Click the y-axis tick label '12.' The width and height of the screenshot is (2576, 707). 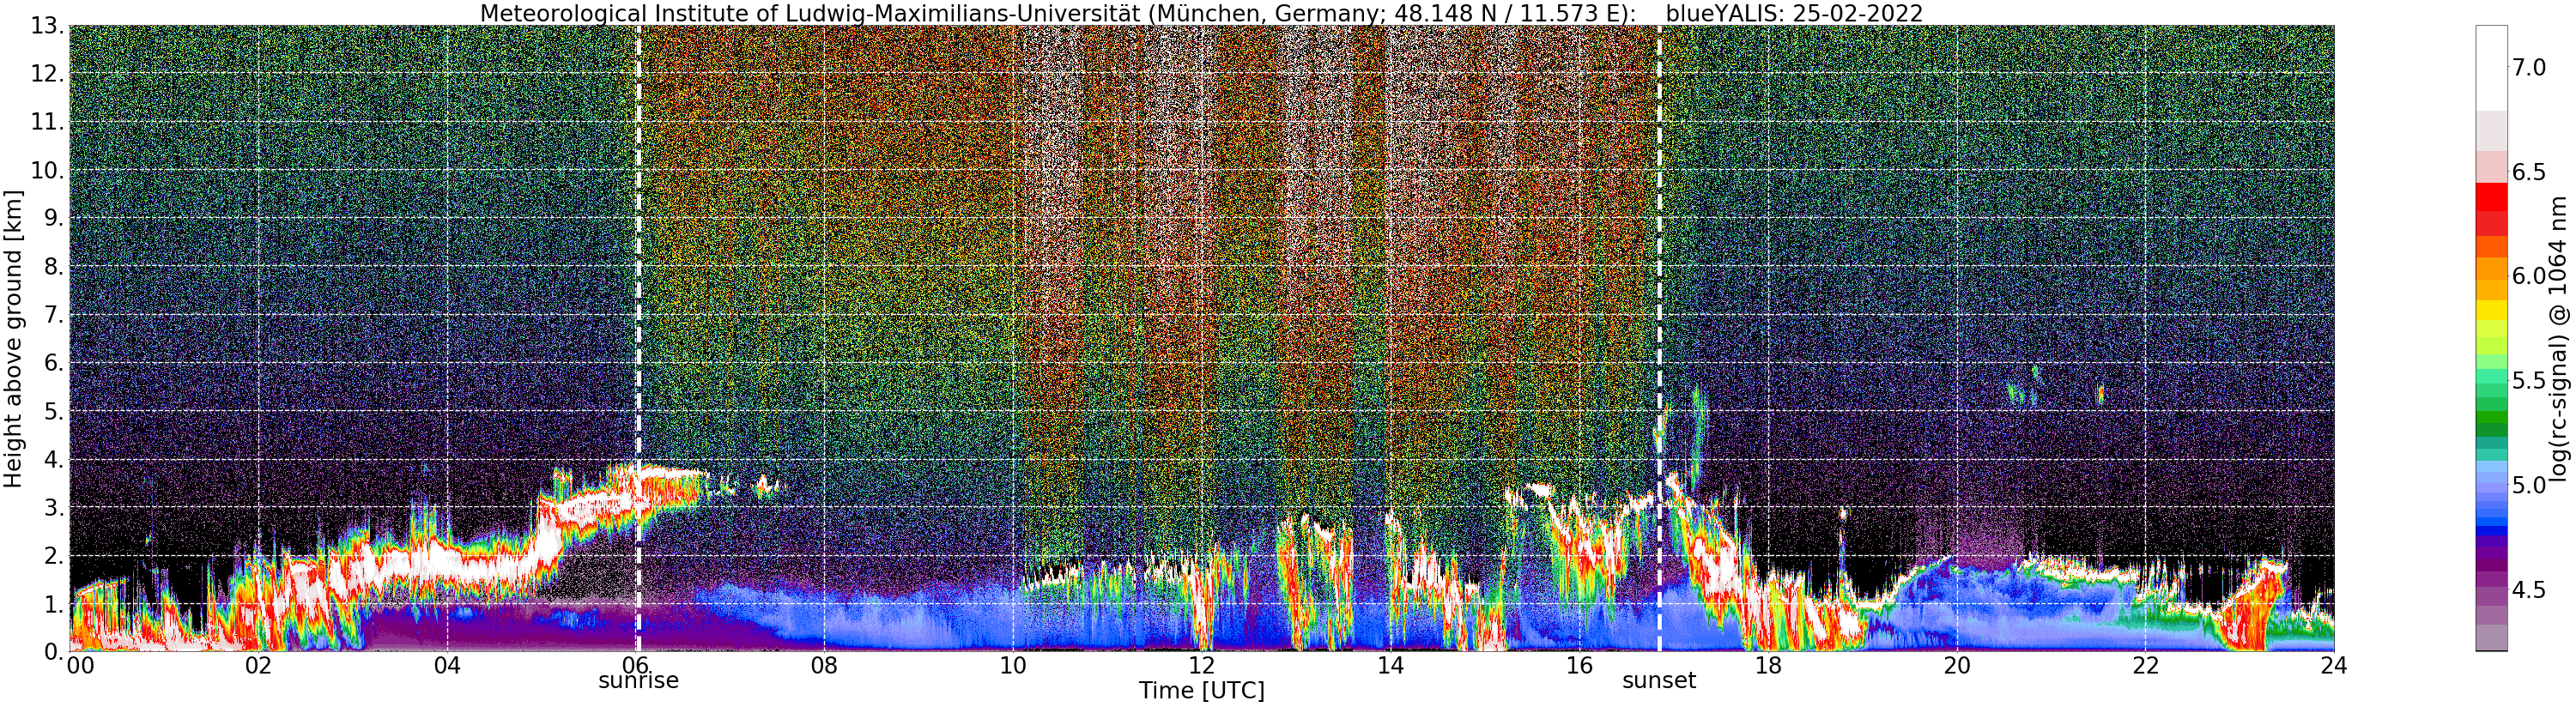47,74
